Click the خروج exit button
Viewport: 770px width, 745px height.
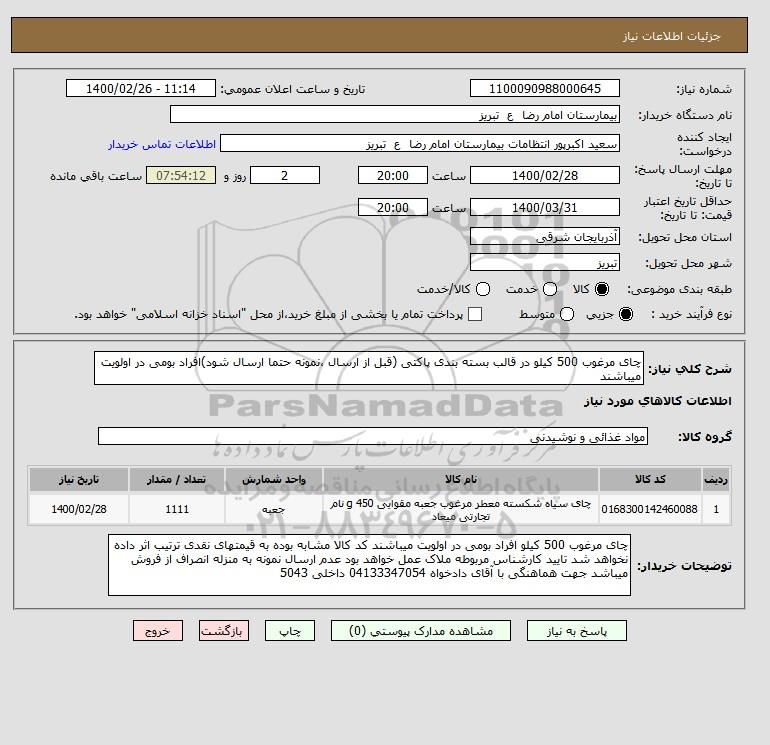pyautogui.click(x=158, y=631)
